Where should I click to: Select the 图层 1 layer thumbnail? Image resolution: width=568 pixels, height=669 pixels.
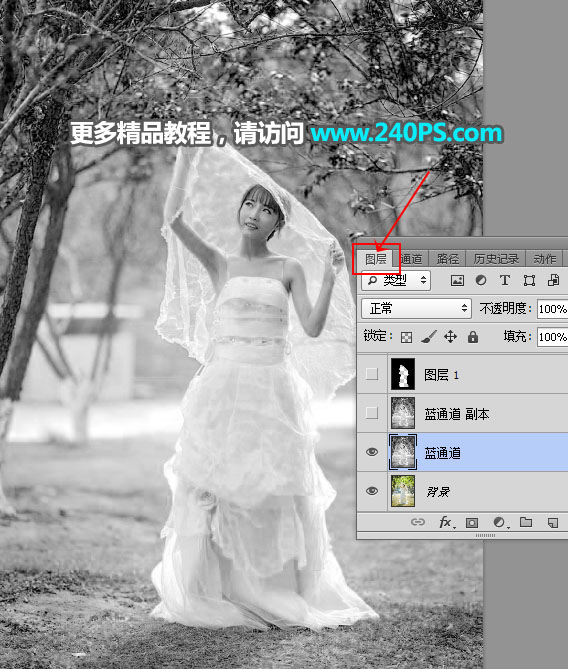coord(402,374)
